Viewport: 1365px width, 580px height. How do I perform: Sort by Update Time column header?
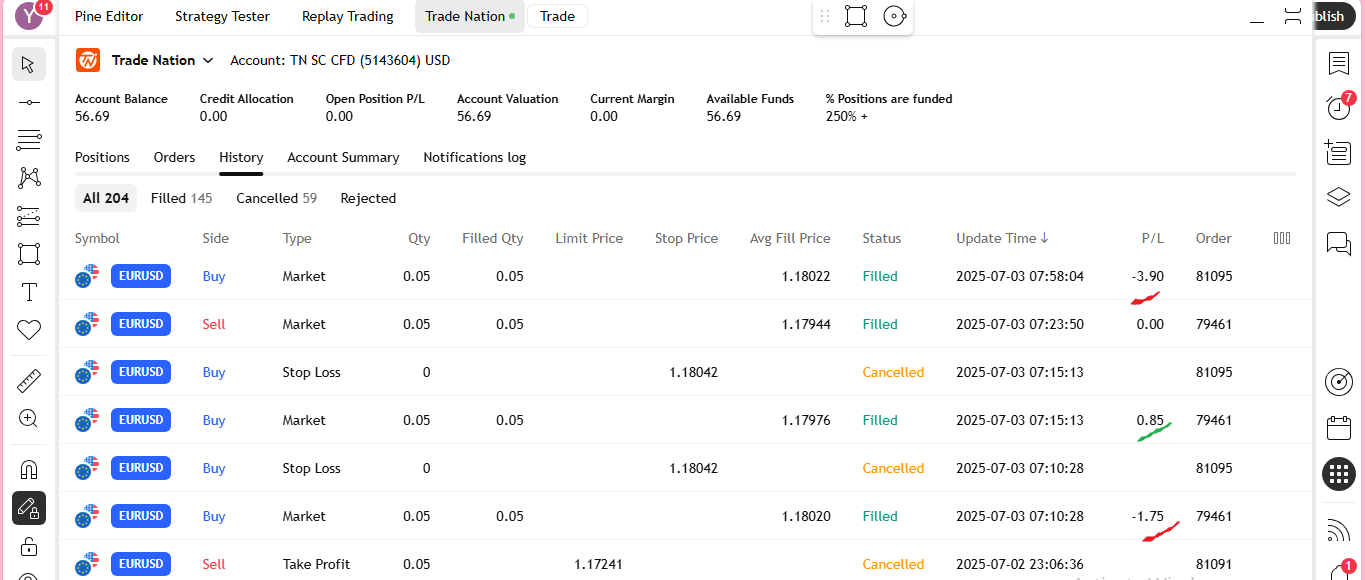pos(1002,238)
